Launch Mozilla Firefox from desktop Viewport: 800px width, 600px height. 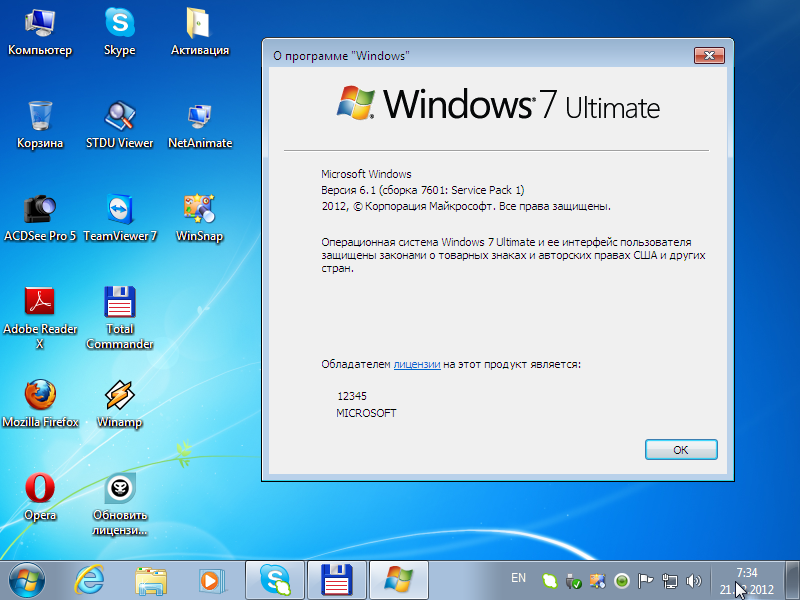[x=40, y=403]
